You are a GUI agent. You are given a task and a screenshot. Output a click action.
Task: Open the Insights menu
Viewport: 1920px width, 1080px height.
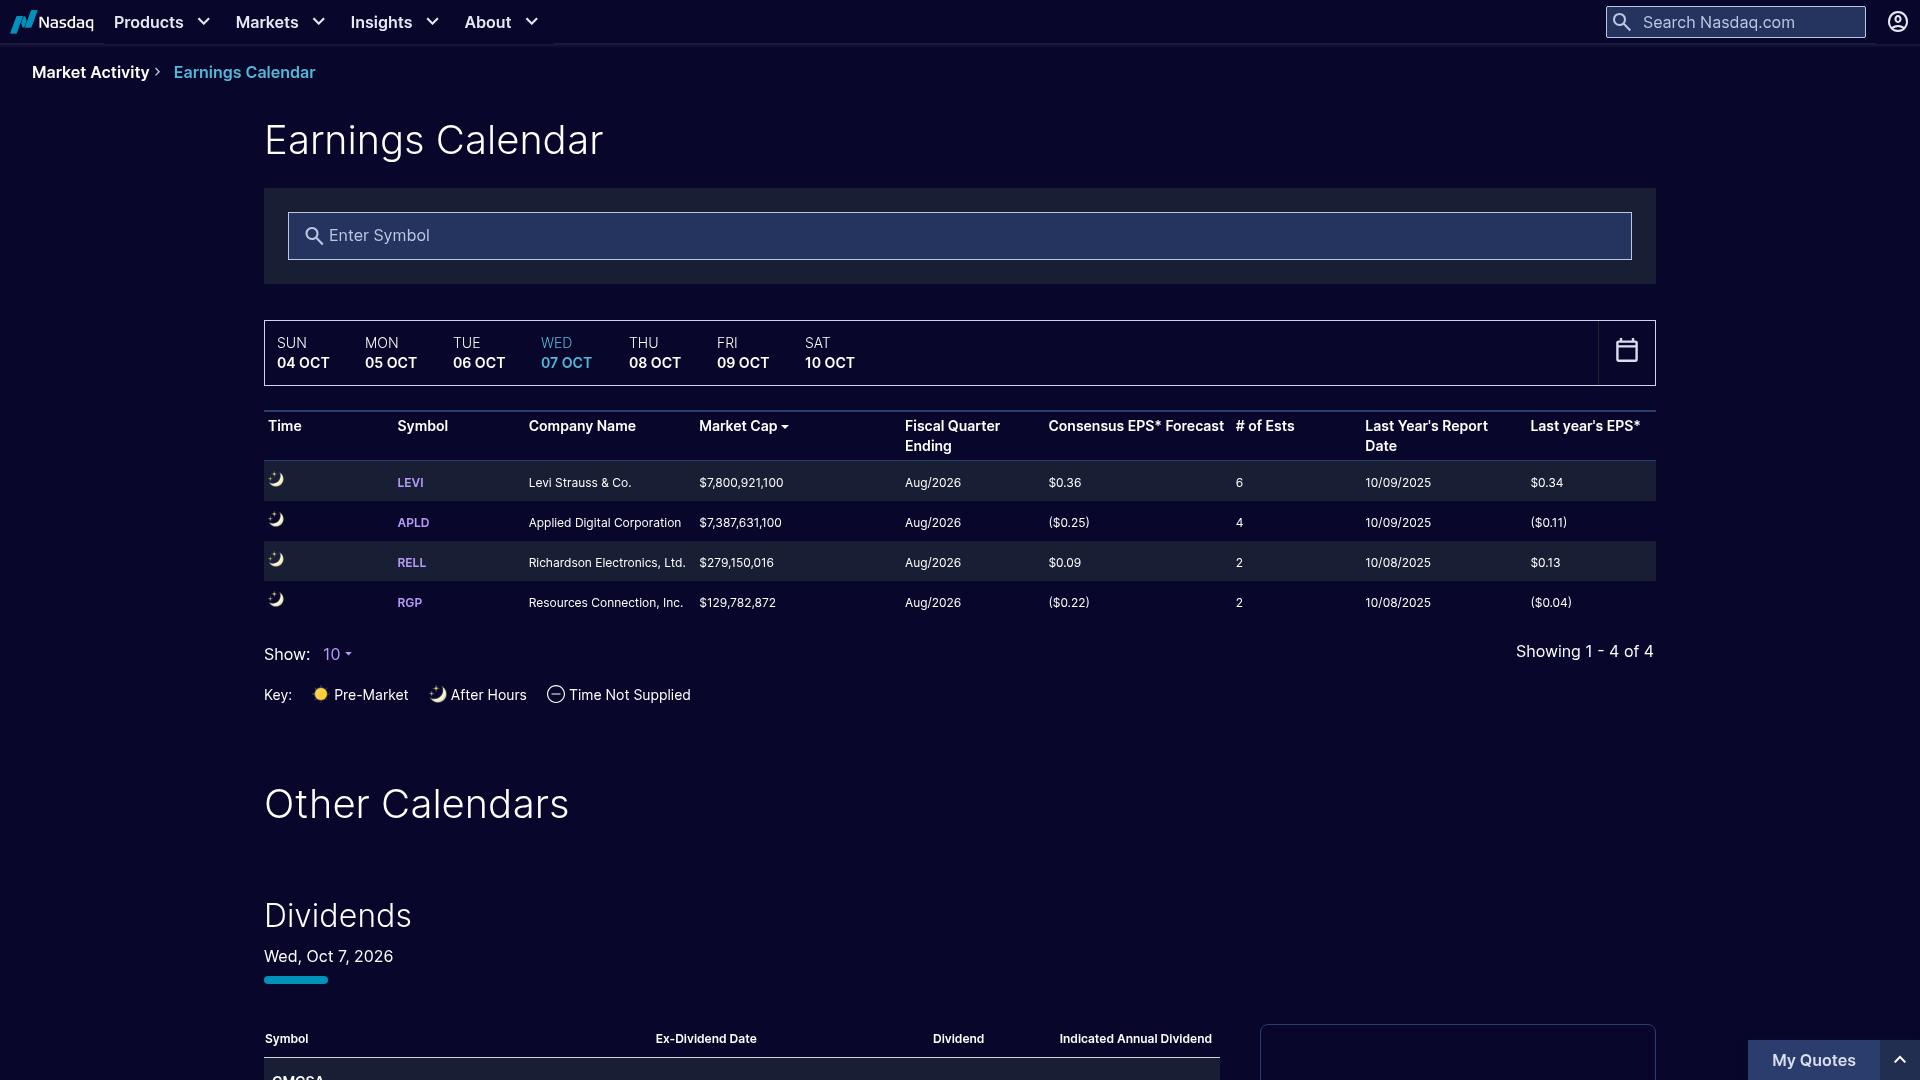[395, 22]
